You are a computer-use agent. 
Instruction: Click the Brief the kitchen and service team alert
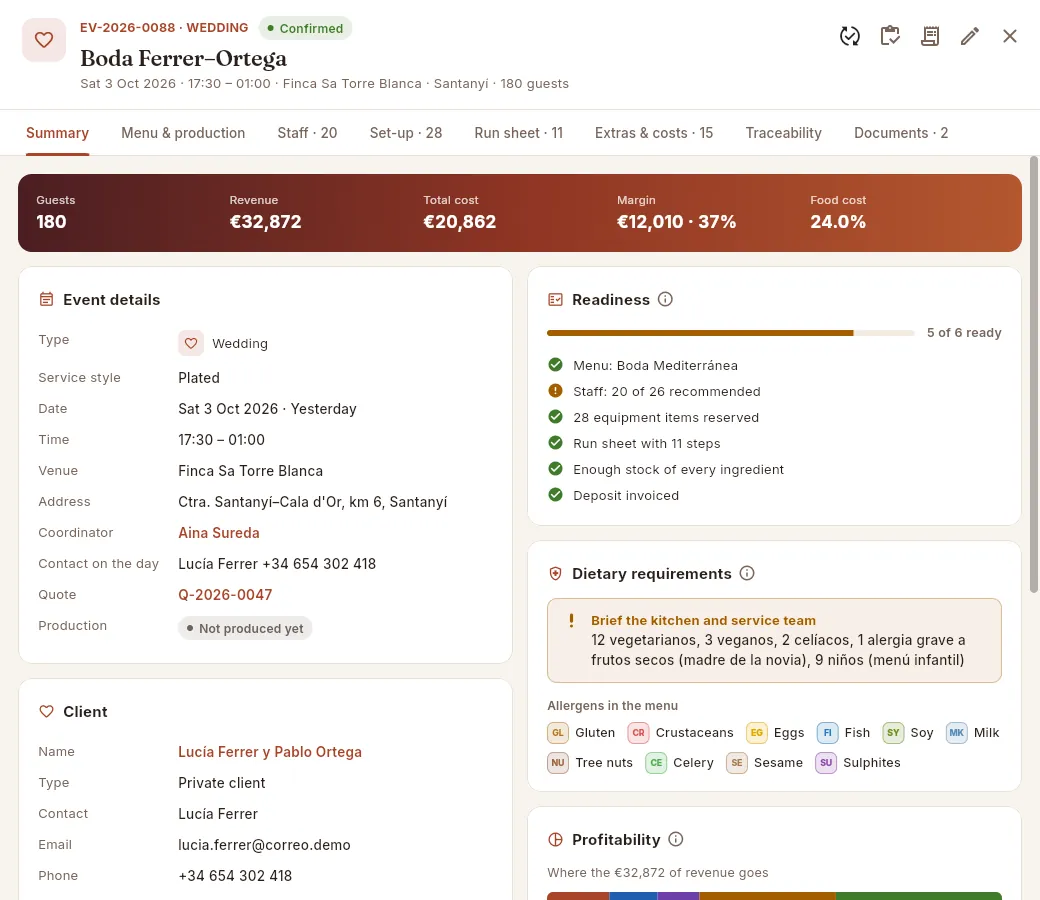[774, 640]
